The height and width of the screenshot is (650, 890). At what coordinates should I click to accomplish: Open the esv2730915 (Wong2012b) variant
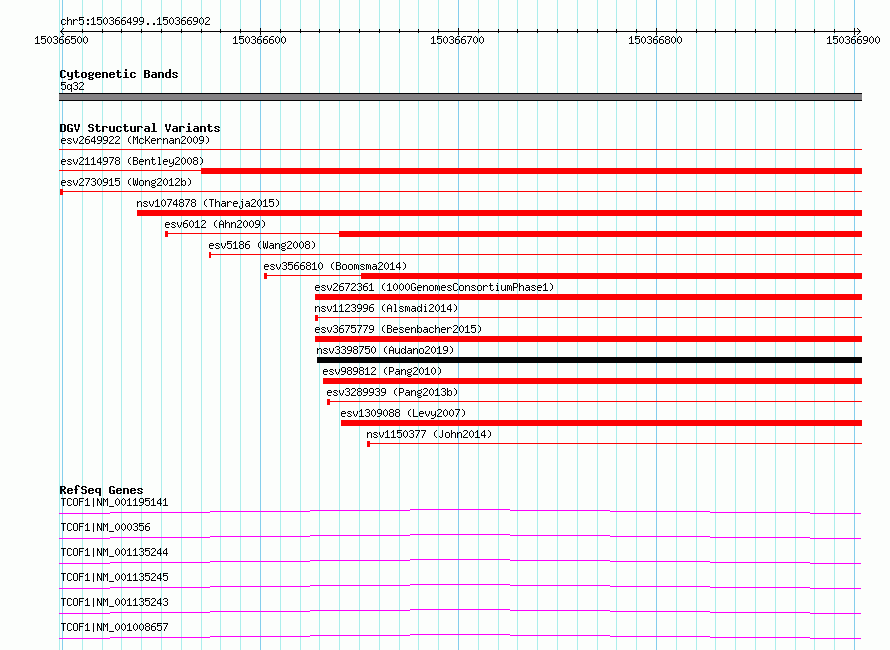pos(126,182)
